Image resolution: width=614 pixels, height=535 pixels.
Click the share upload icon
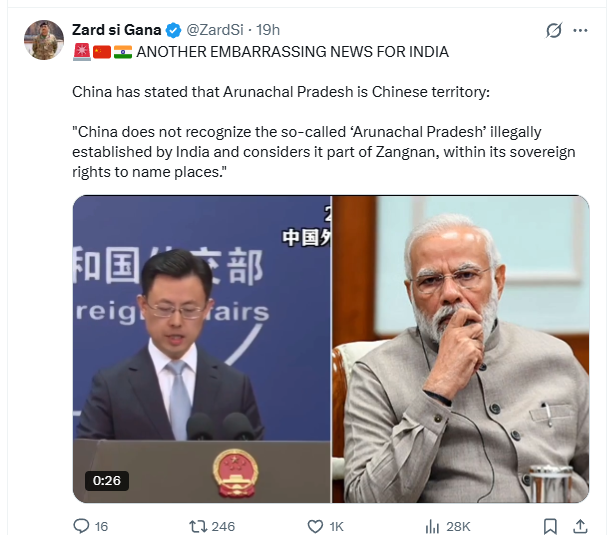[x=580, y=526]
